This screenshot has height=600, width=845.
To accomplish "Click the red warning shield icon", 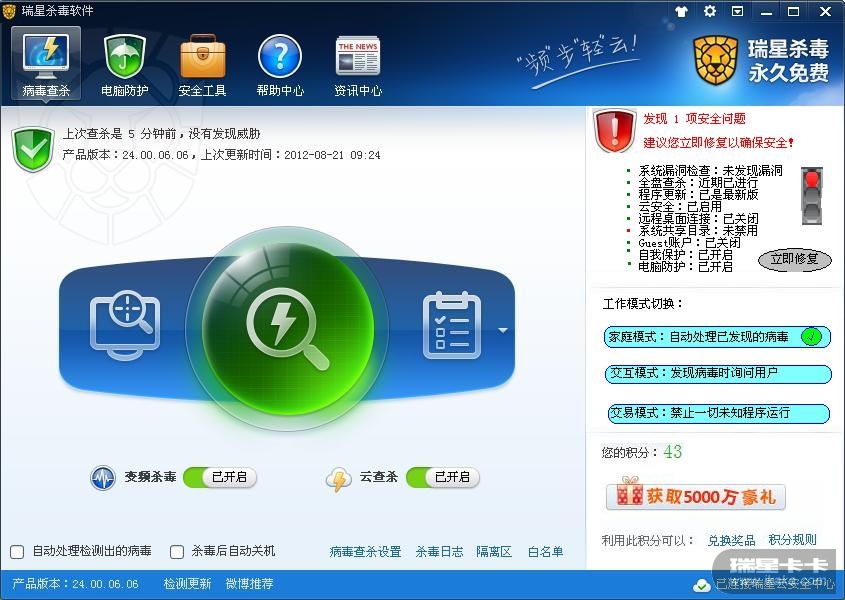I will (614, 130).
